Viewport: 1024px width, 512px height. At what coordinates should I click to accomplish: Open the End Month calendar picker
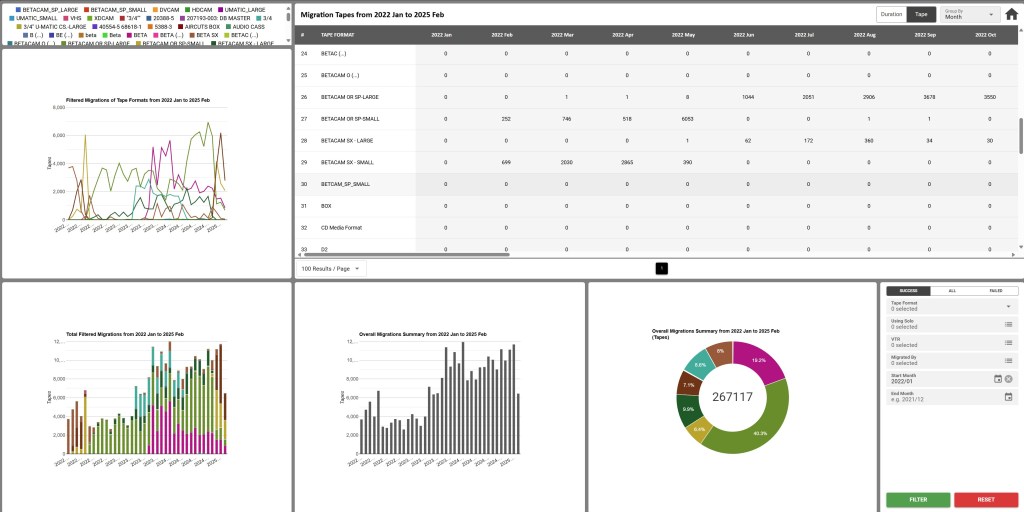pos(1009,397)
